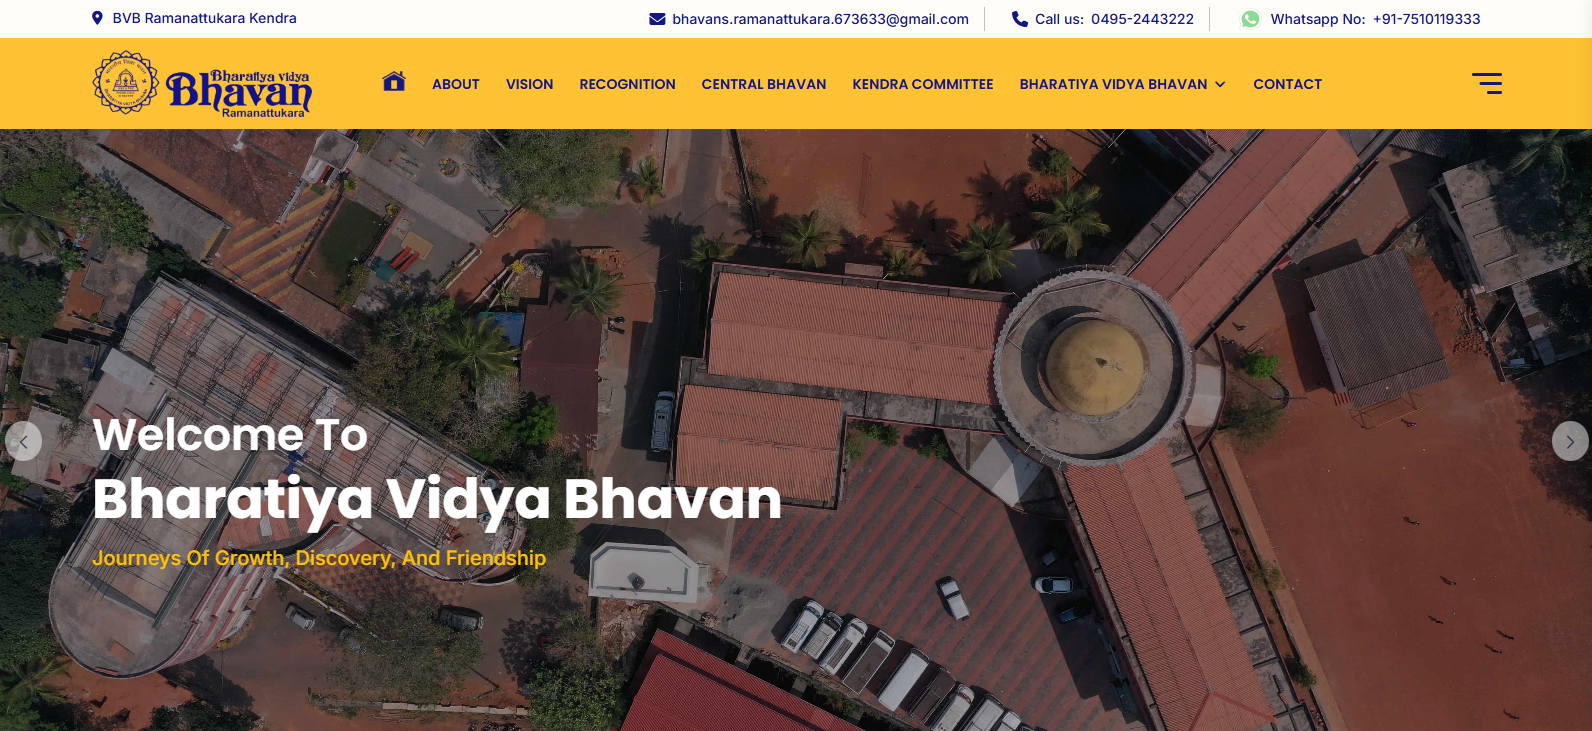Image resolution: width=1592 pixels, height=731 pixels.
Task: Open the About menu item
Action: click(456, 85)
